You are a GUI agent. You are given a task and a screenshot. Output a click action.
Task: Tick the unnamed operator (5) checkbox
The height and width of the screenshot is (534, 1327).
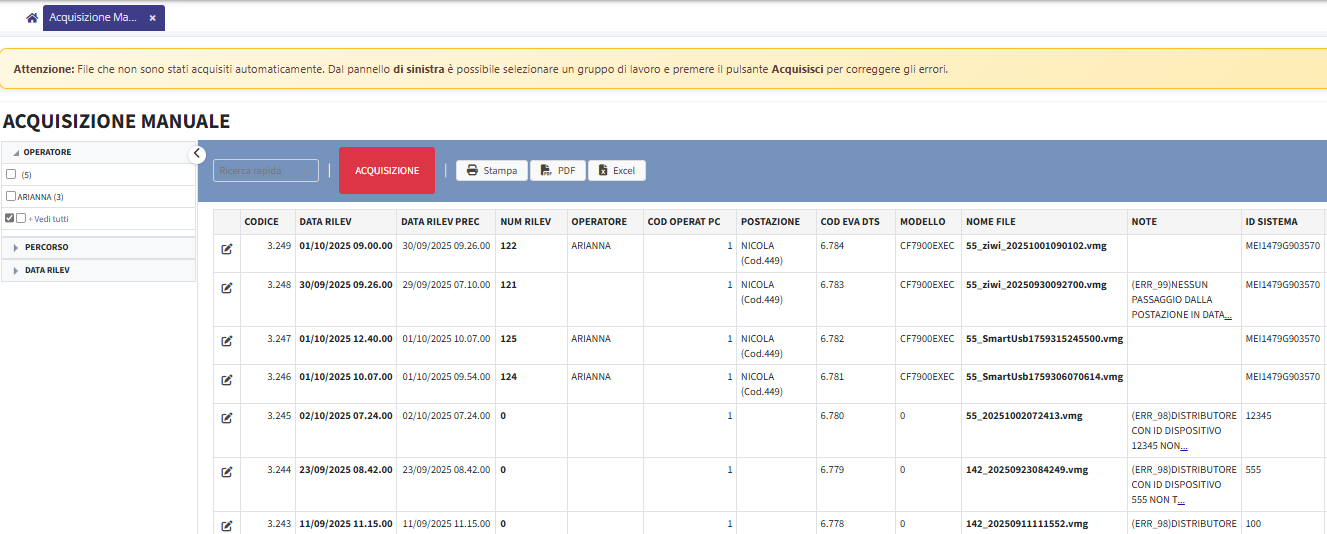11,174
